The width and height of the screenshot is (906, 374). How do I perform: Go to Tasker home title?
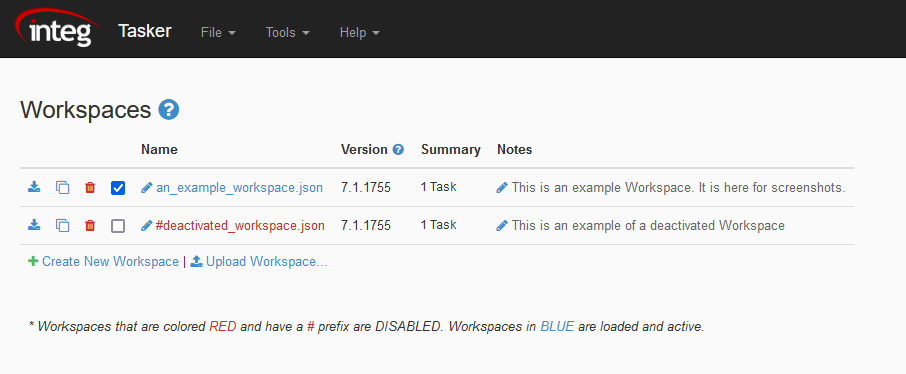point(144,31)
